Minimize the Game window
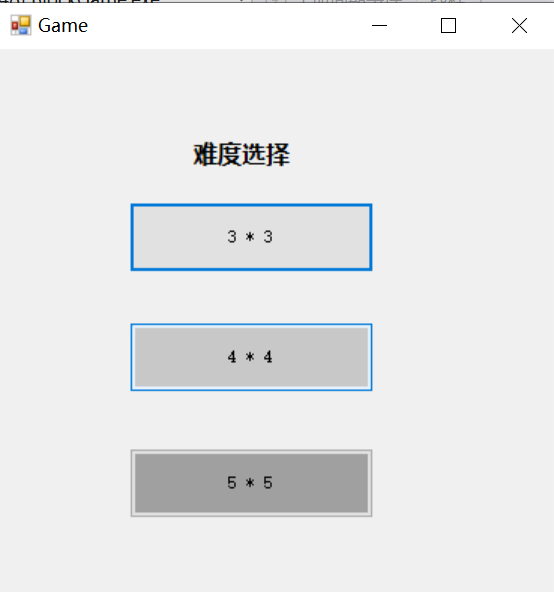The image size is (554, 592). (380, 26)
